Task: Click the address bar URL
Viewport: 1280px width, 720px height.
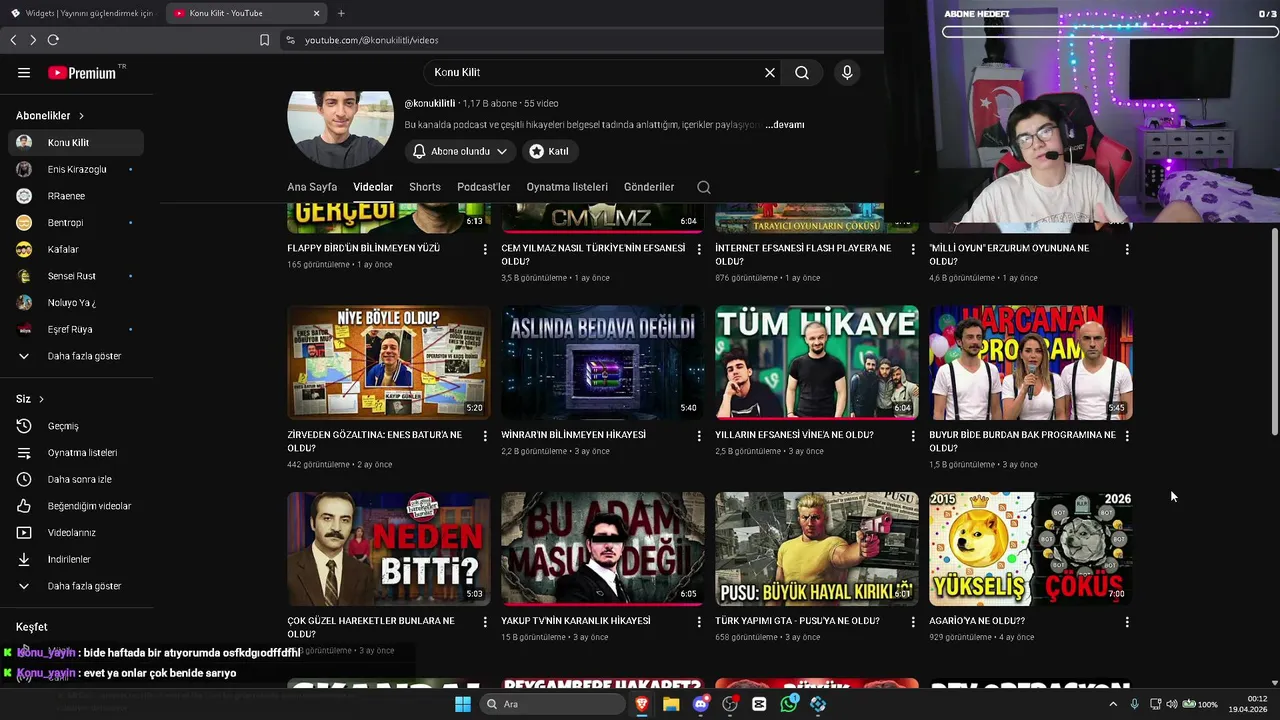Action: [x=372, y=40]
